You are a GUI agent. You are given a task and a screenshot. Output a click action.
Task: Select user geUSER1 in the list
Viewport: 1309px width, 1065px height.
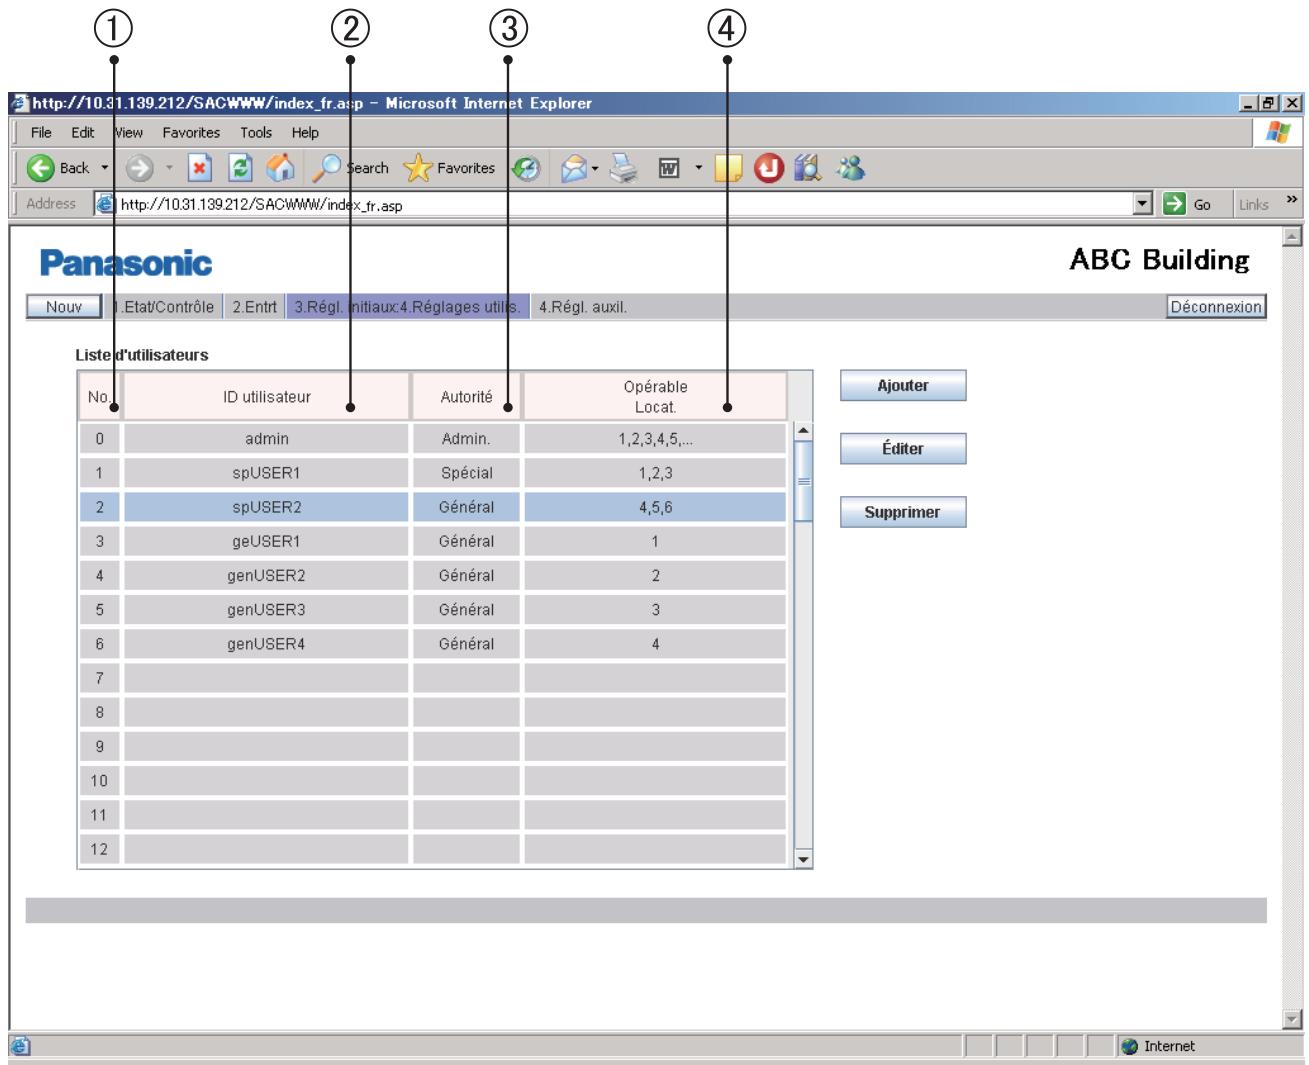click(x=433, y=541)
